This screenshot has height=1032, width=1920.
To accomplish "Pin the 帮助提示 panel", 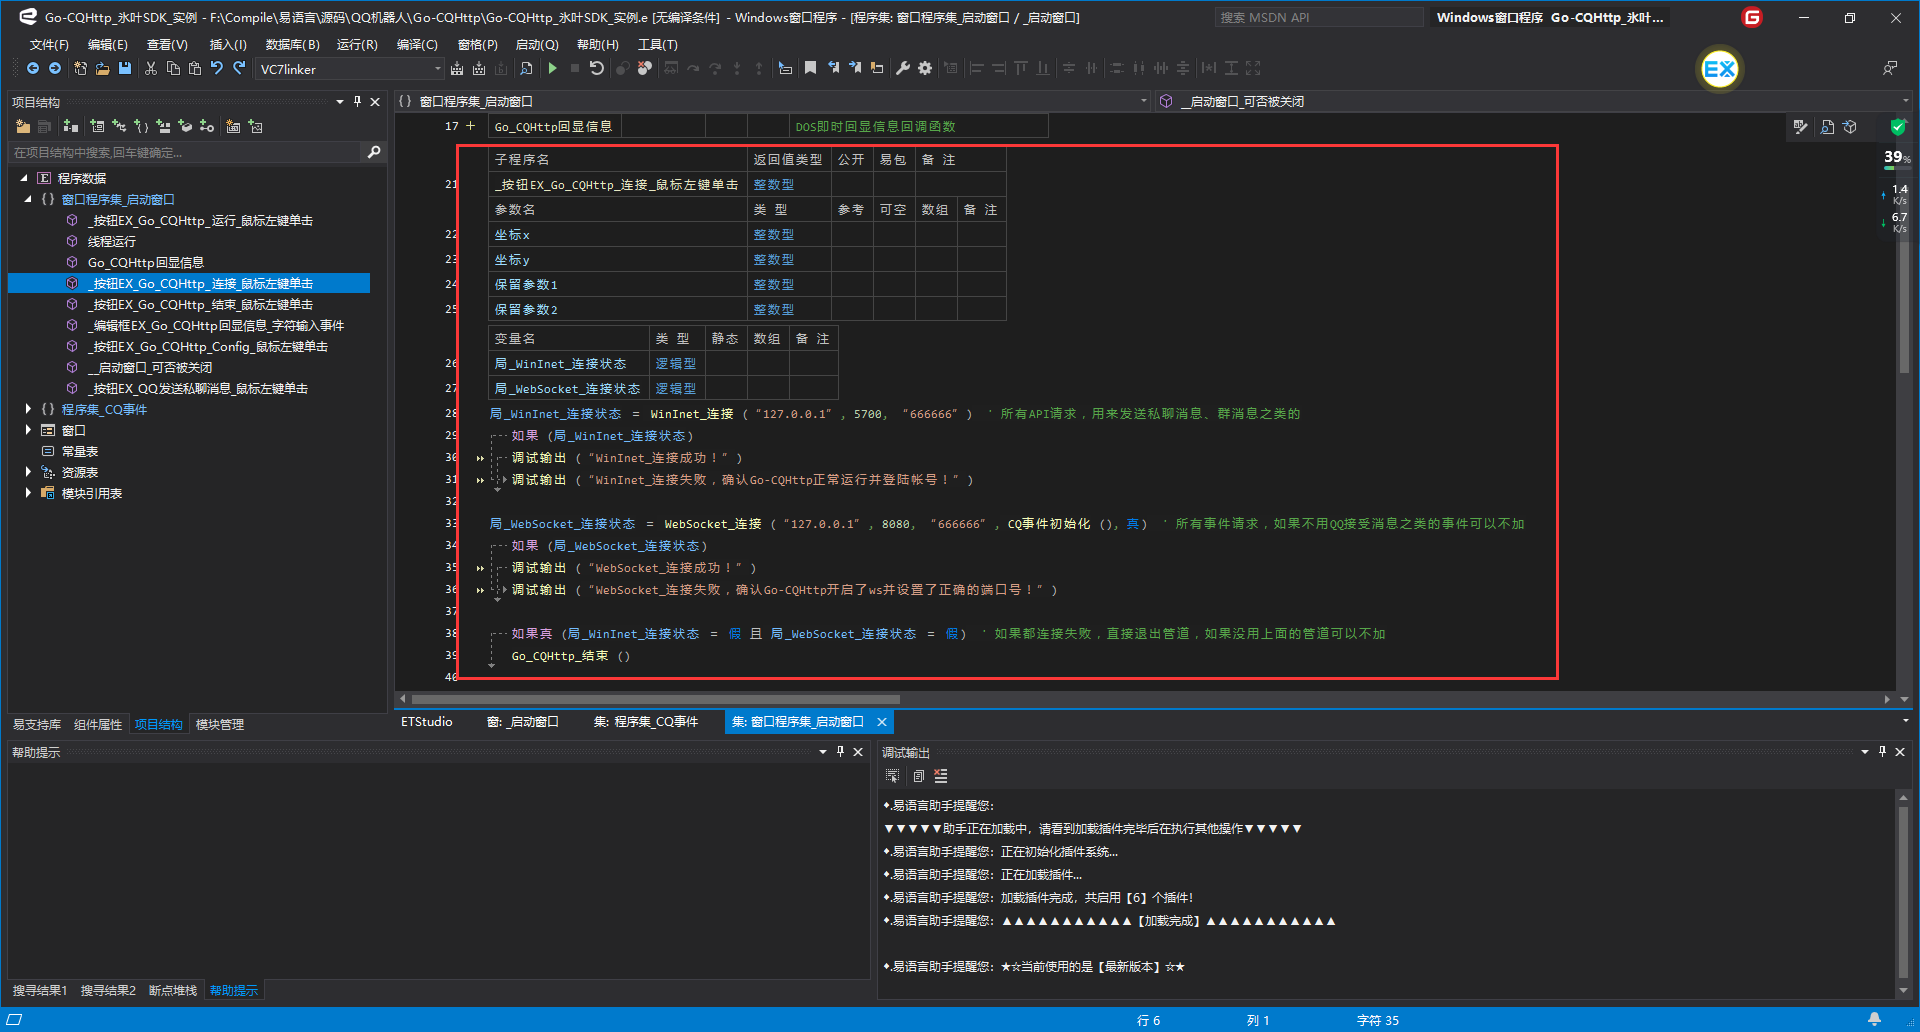I will coord(840,752).
